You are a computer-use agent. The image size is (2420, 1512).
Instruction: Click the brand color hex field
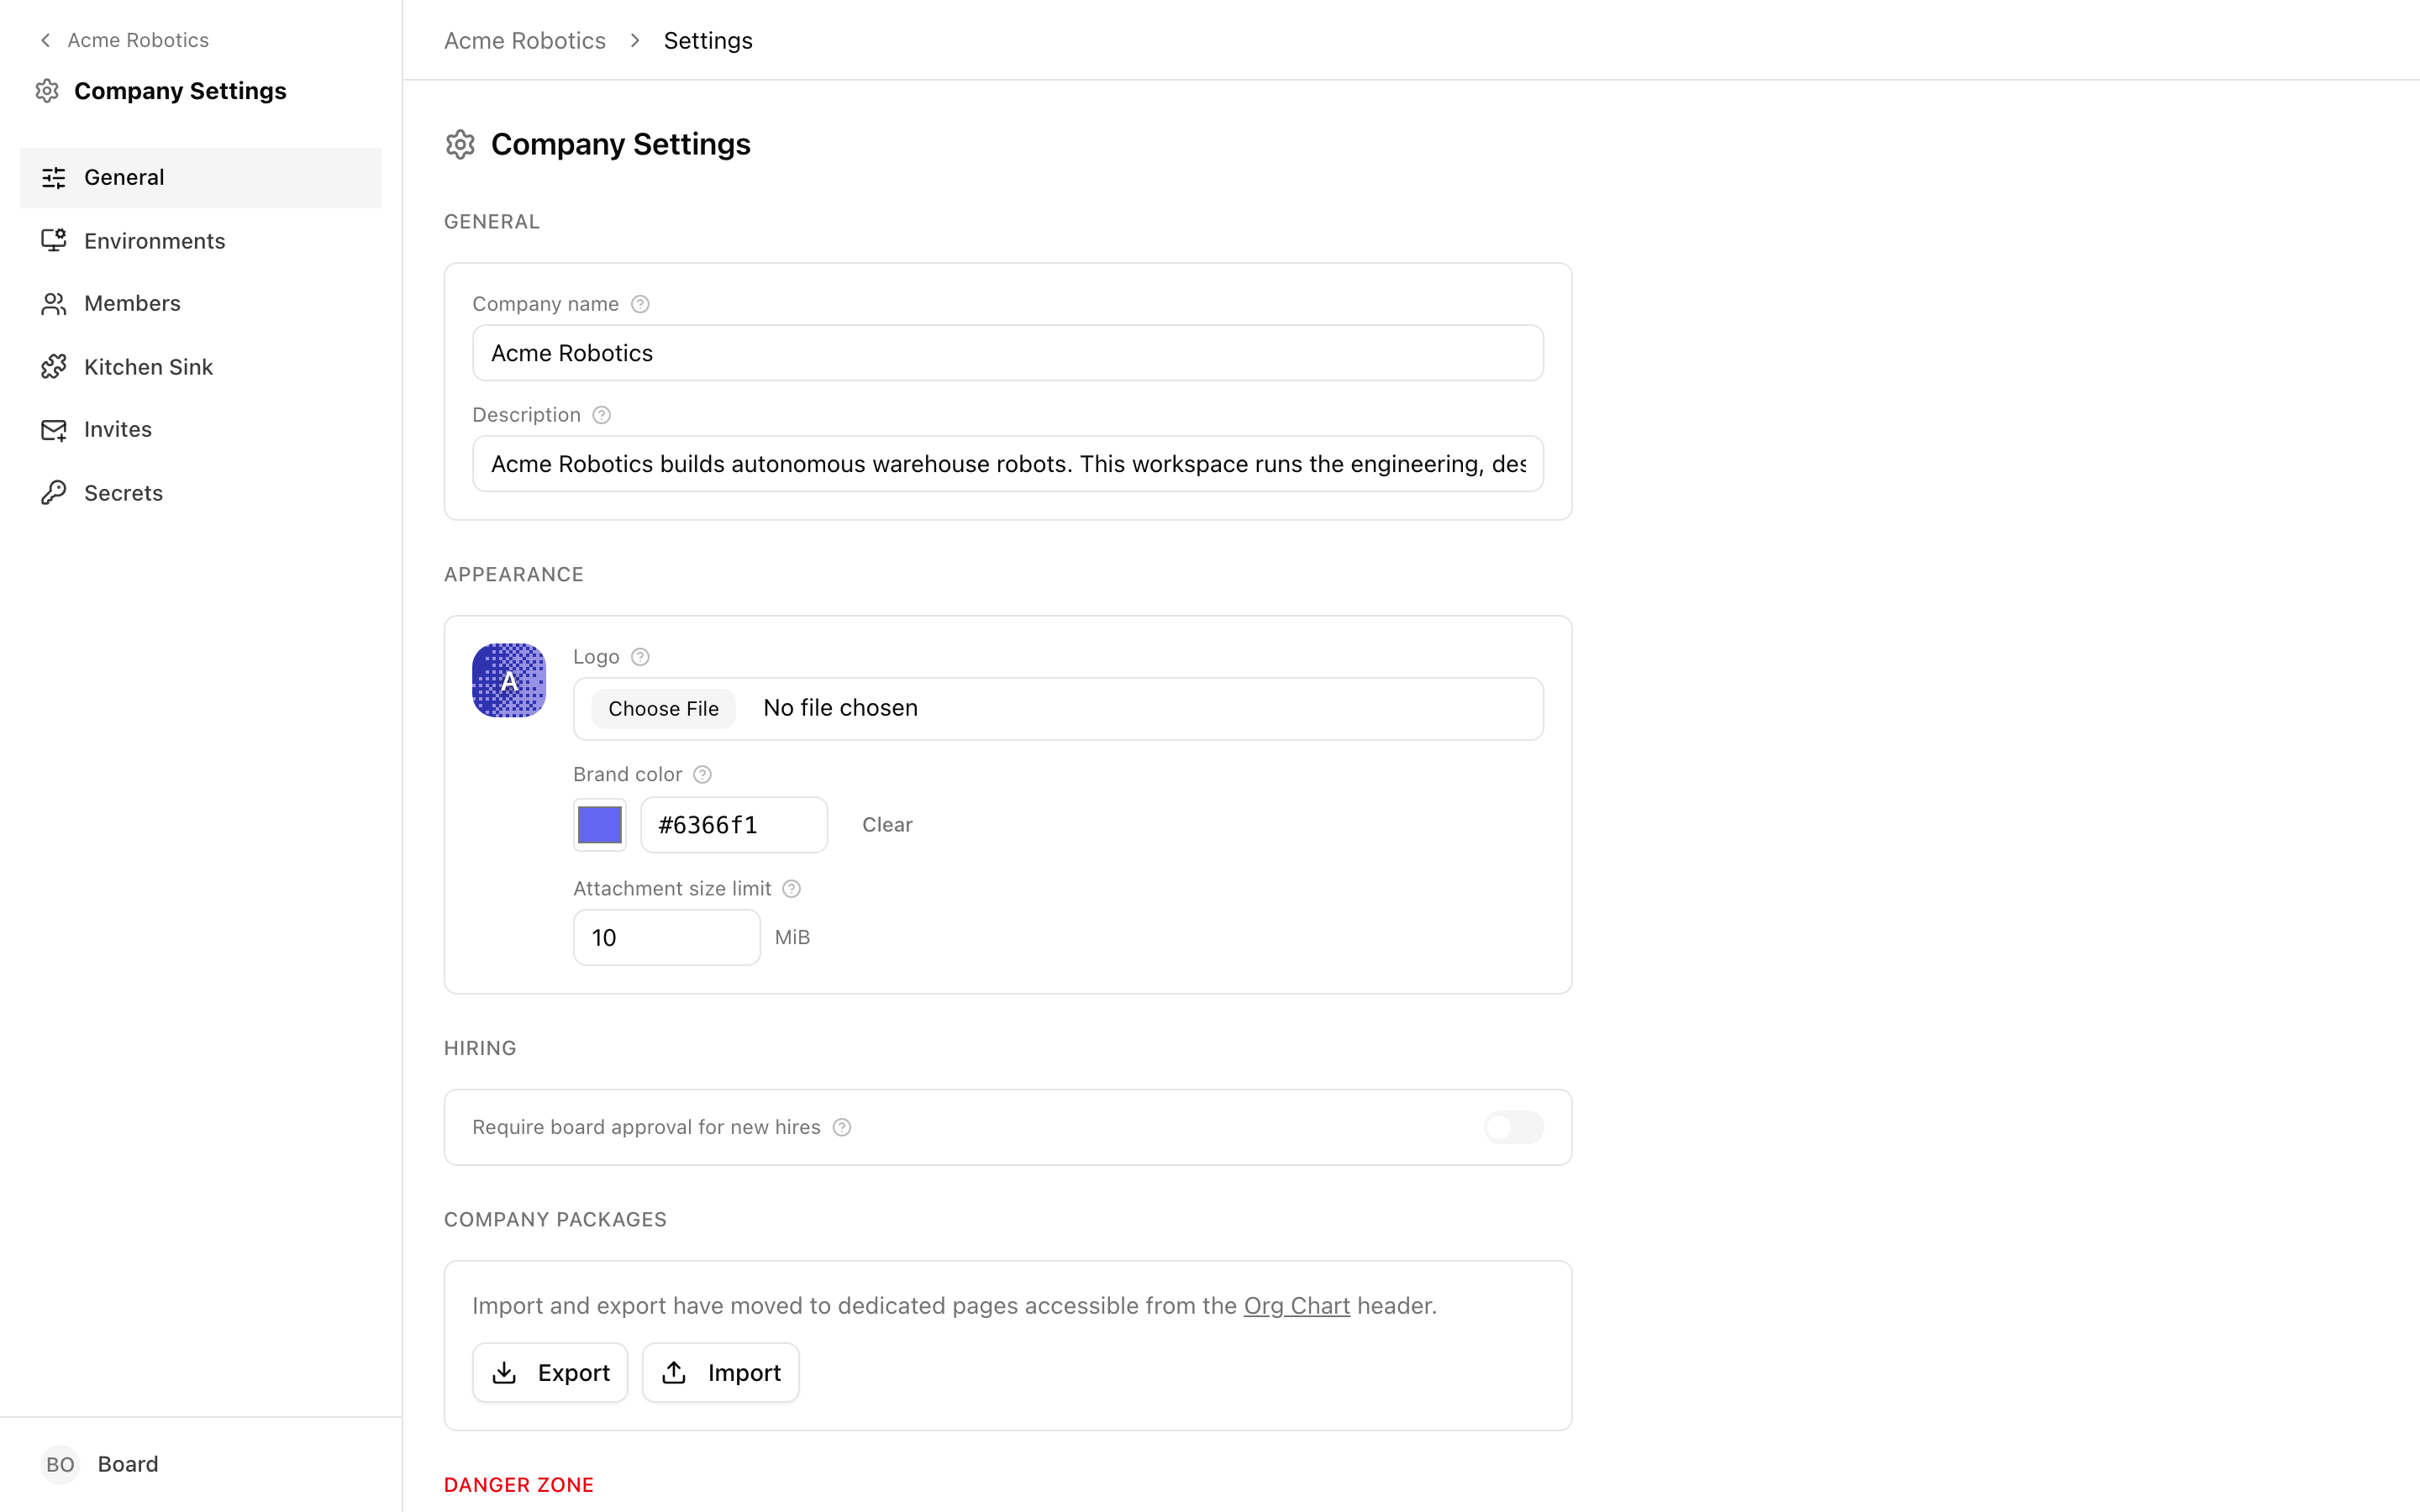click(x=734, y=825)
